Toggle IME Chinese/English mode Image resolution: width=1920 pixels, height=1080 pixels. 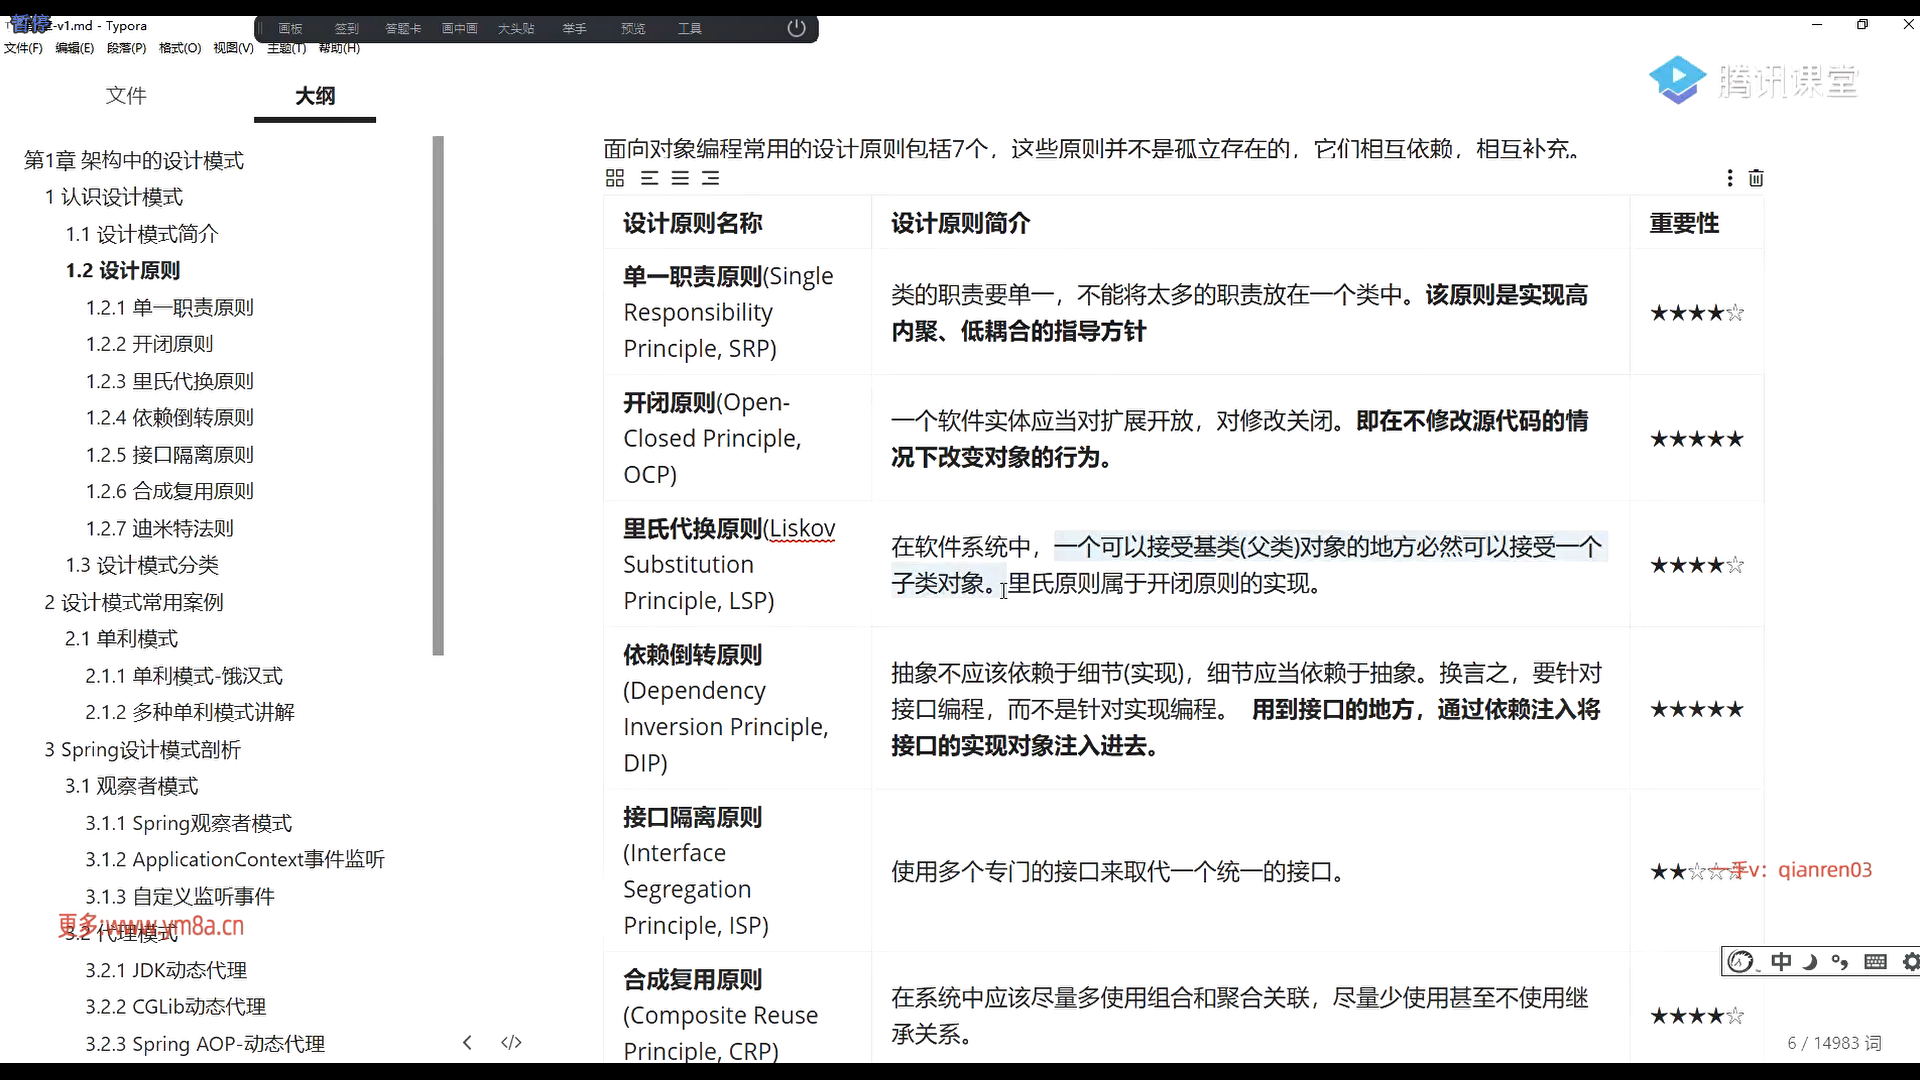[1781, 962]
